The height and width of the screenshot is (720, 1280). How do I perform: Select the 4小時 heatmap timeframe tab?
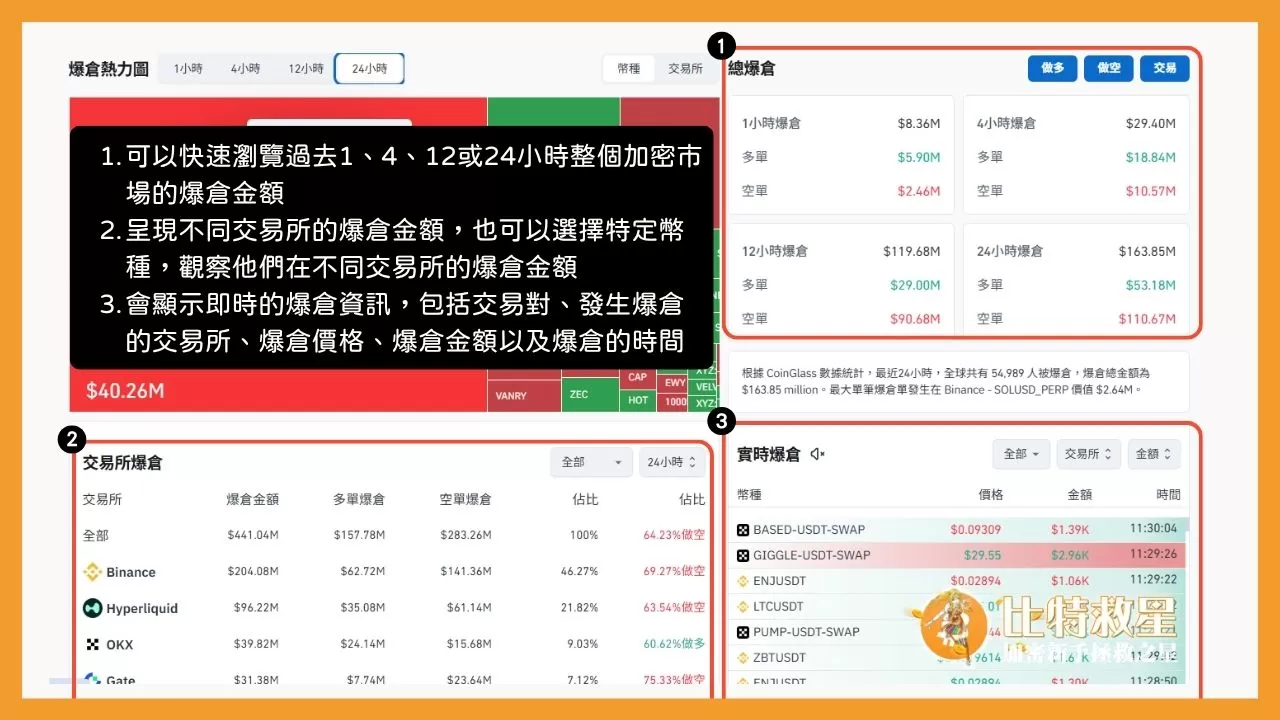click(245, 69)
